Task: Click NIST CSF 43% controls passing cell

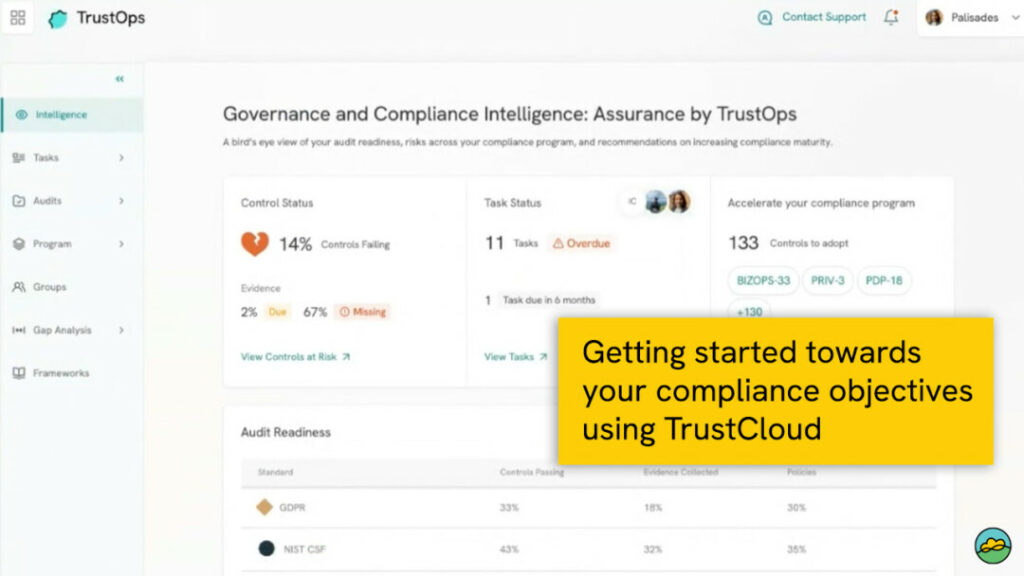Action: tap(509, 549)
